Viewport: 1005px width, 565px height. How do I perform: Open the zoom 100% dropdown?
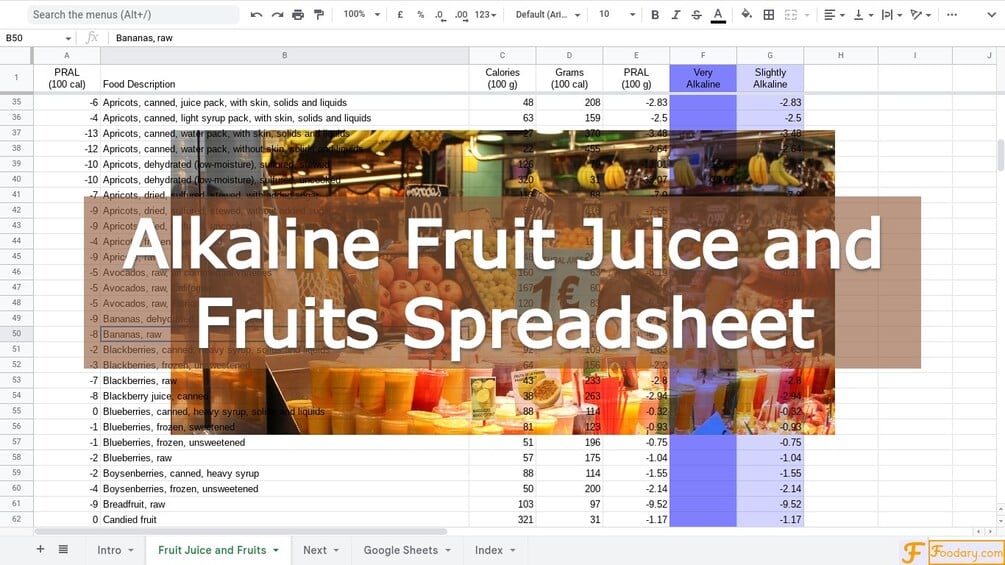click(x=361, y=14)
